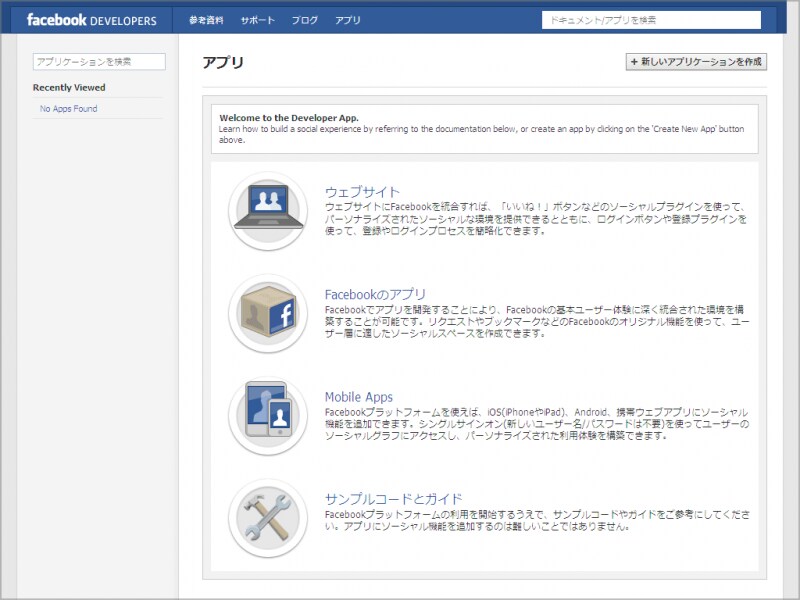Select アプリ in the top navigation bar
Viewport: 800px width, 600px height.
tap(348, 20)
